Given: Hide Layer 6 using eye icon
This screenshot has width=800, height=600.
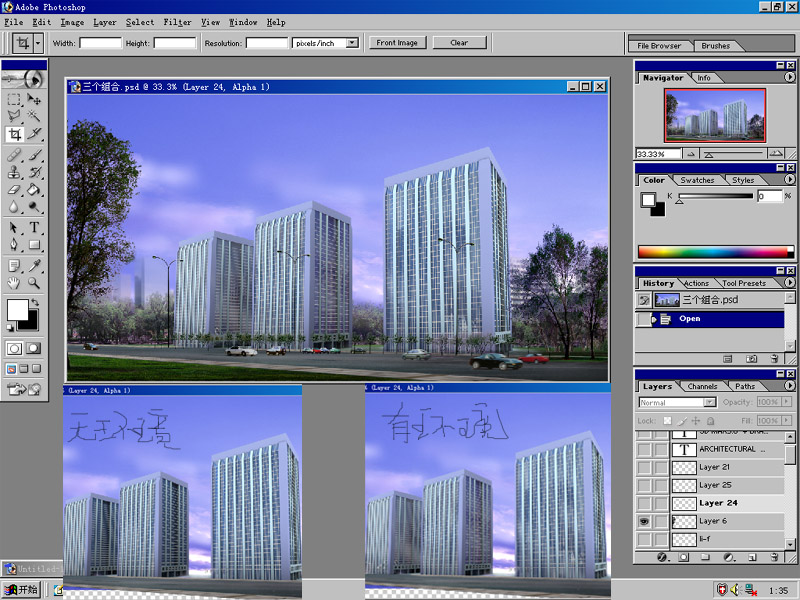Looking at the screenshot, I should tap(644, 521).
